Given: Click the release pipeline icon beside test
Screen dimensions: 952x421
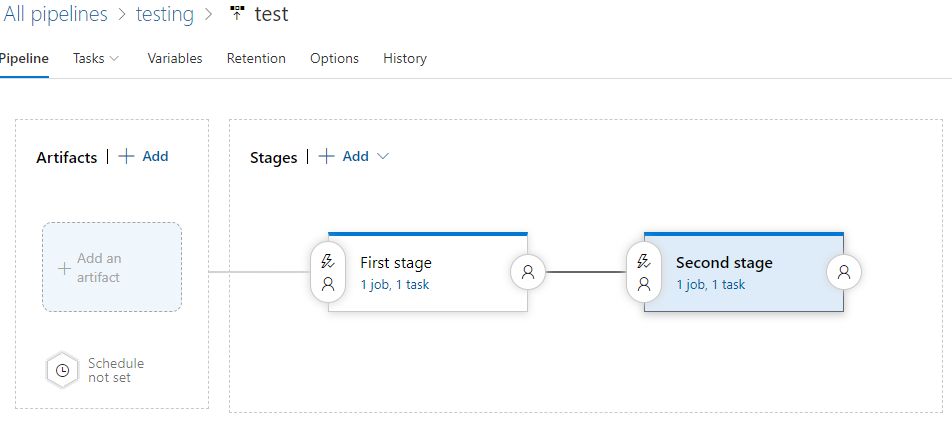Looking at the screenshot, I should (237, 15).
